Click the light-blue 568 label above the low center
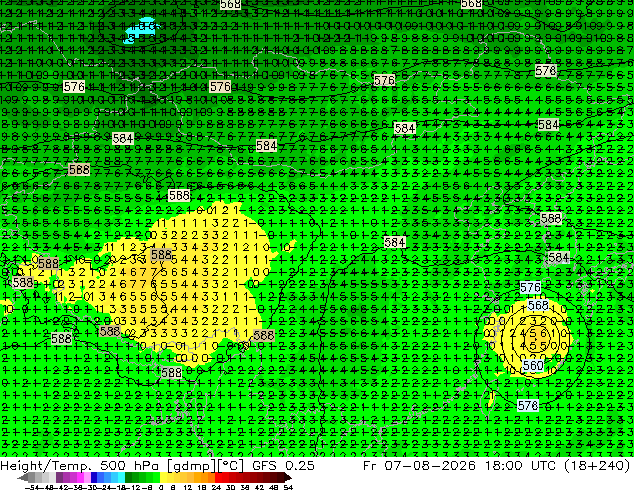The image size is (634, 490). pos(538,305)
